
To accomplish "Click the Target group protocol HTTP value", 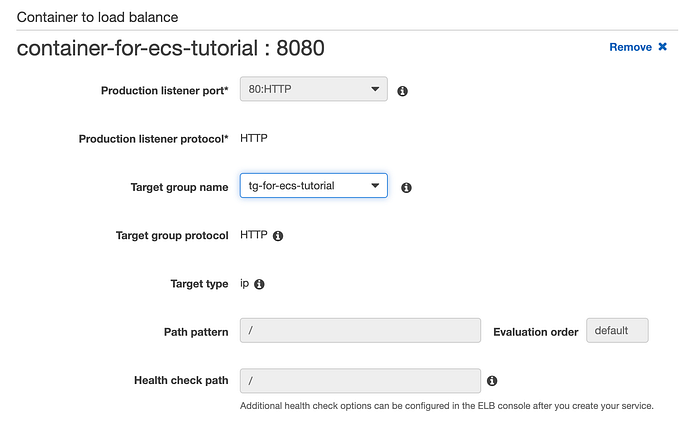I will tap(254, 235).
